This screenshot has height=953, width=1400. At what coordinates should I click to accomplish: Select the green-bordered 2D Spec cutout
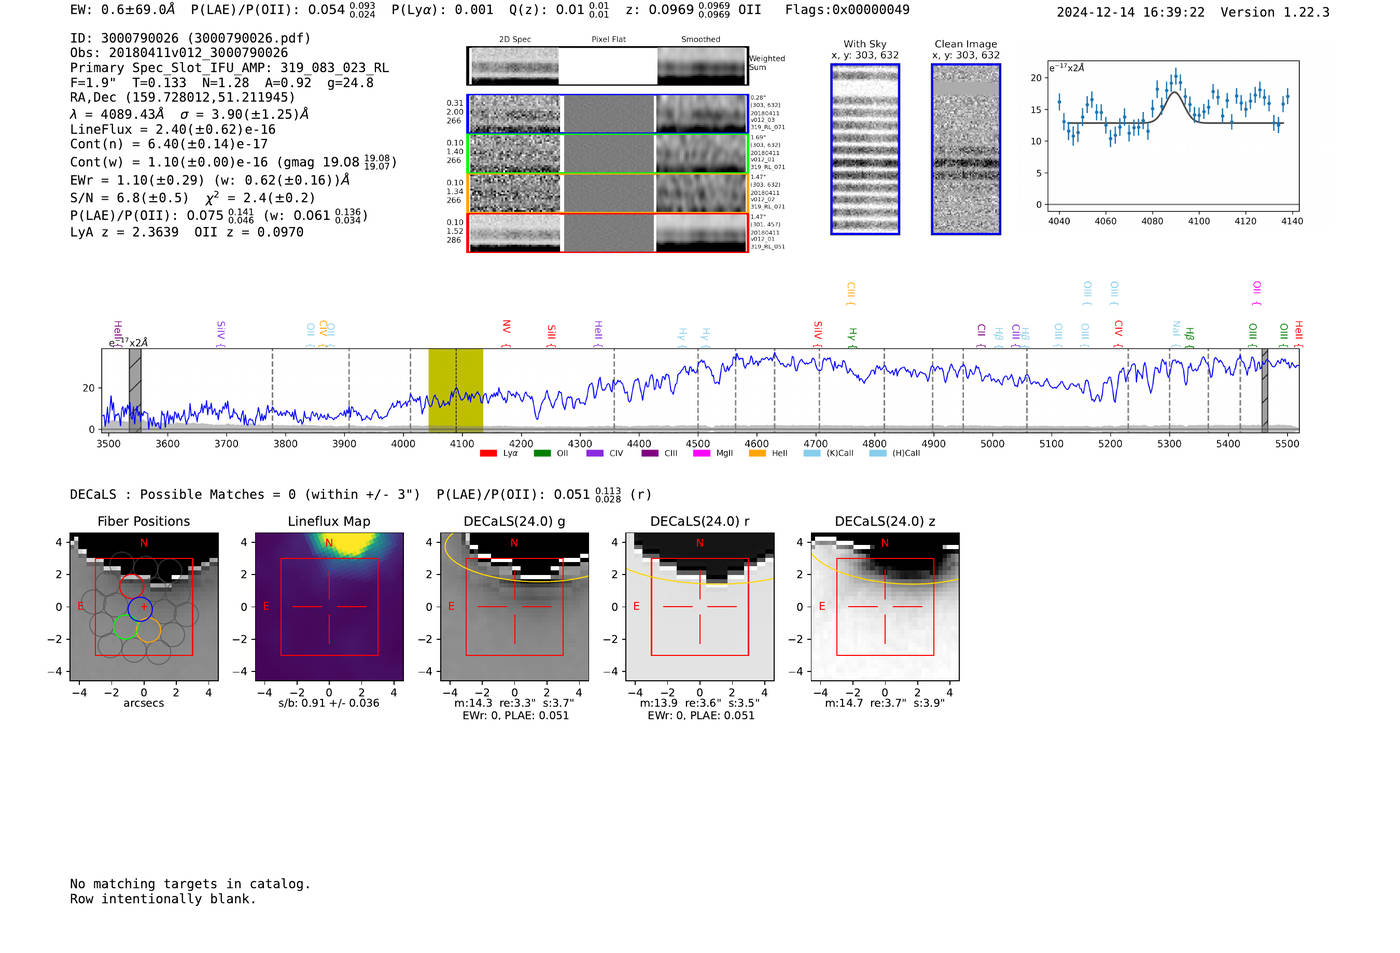click(x=514, y=154)
